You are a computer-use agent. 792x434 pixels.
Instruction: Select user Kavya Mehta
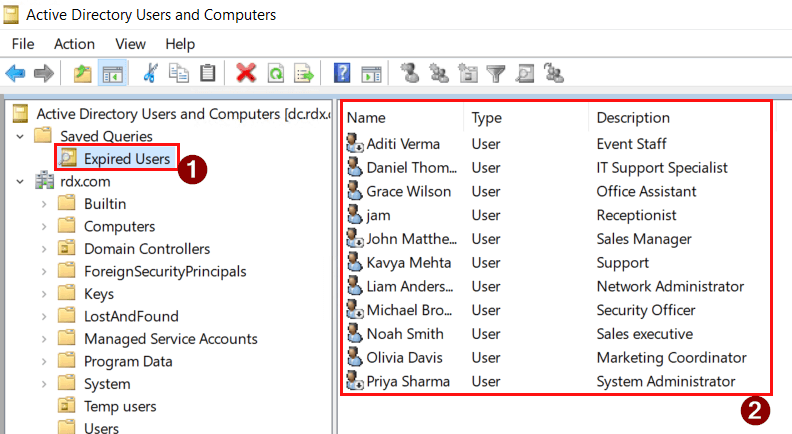pos(408,263)
